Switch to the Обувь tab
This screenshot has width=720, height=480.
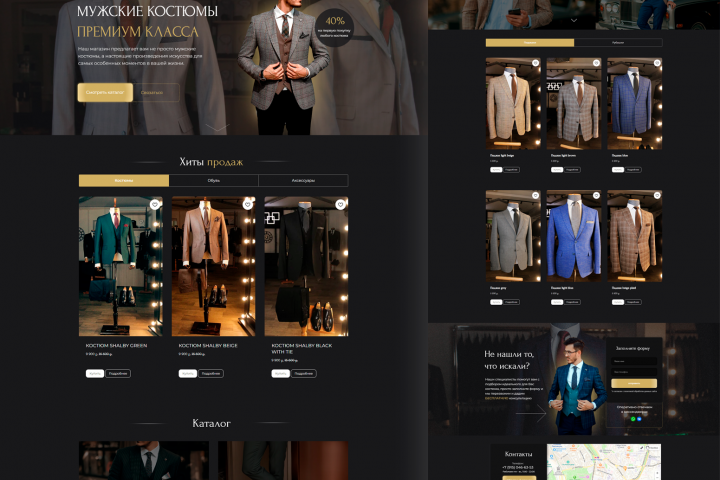tap(214, 181)
